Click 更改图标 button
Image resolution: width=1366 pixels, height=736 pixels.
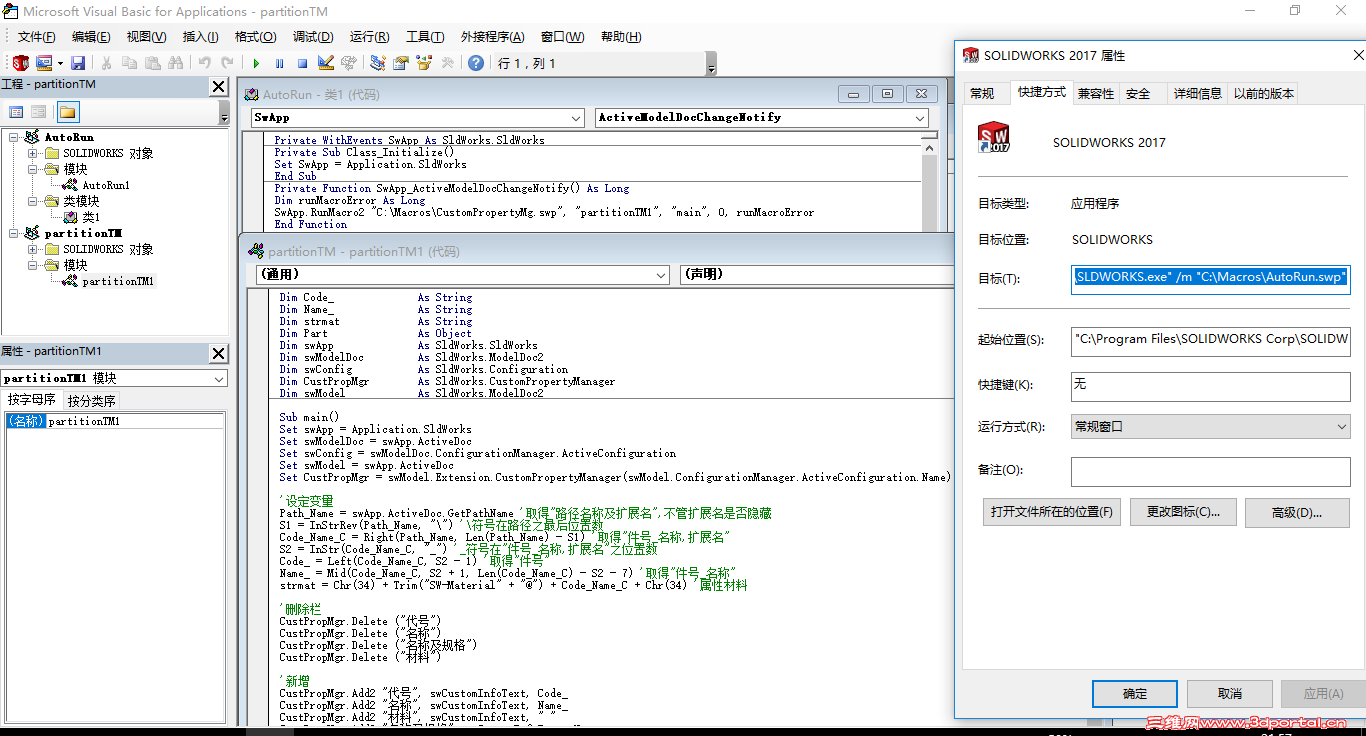pyautogui.click(x=1183, y=512)
